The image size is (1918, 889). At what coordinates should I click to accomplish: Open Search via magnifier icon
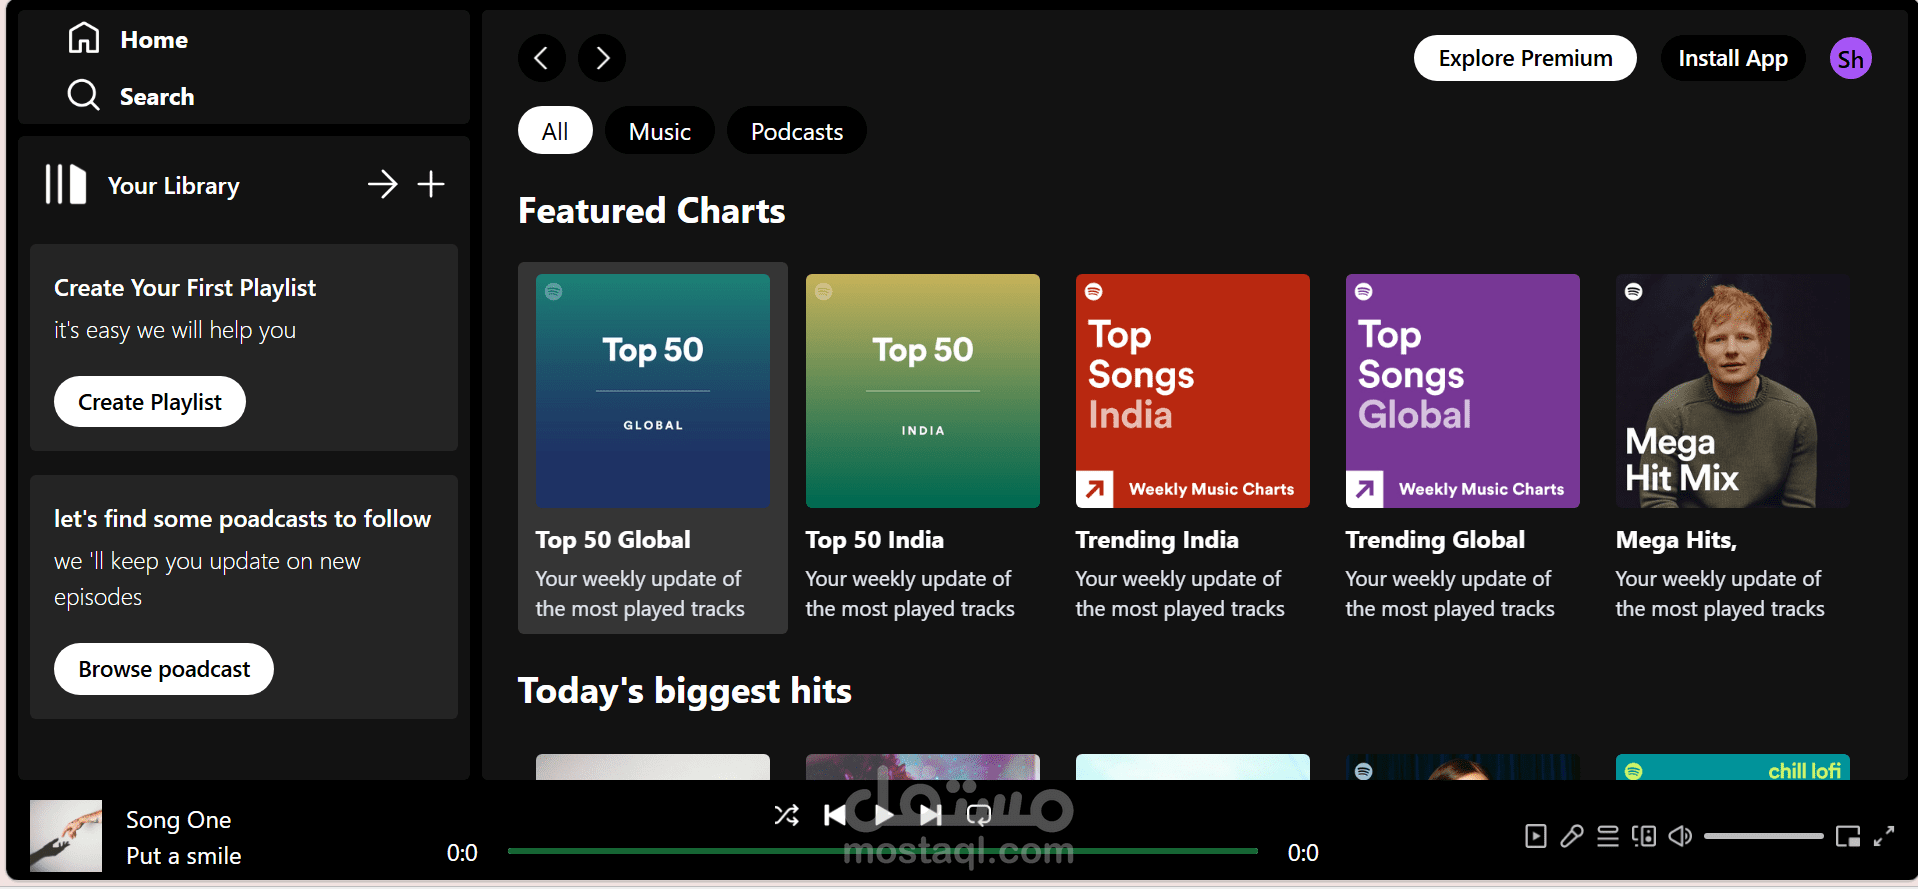click(84, 95)
